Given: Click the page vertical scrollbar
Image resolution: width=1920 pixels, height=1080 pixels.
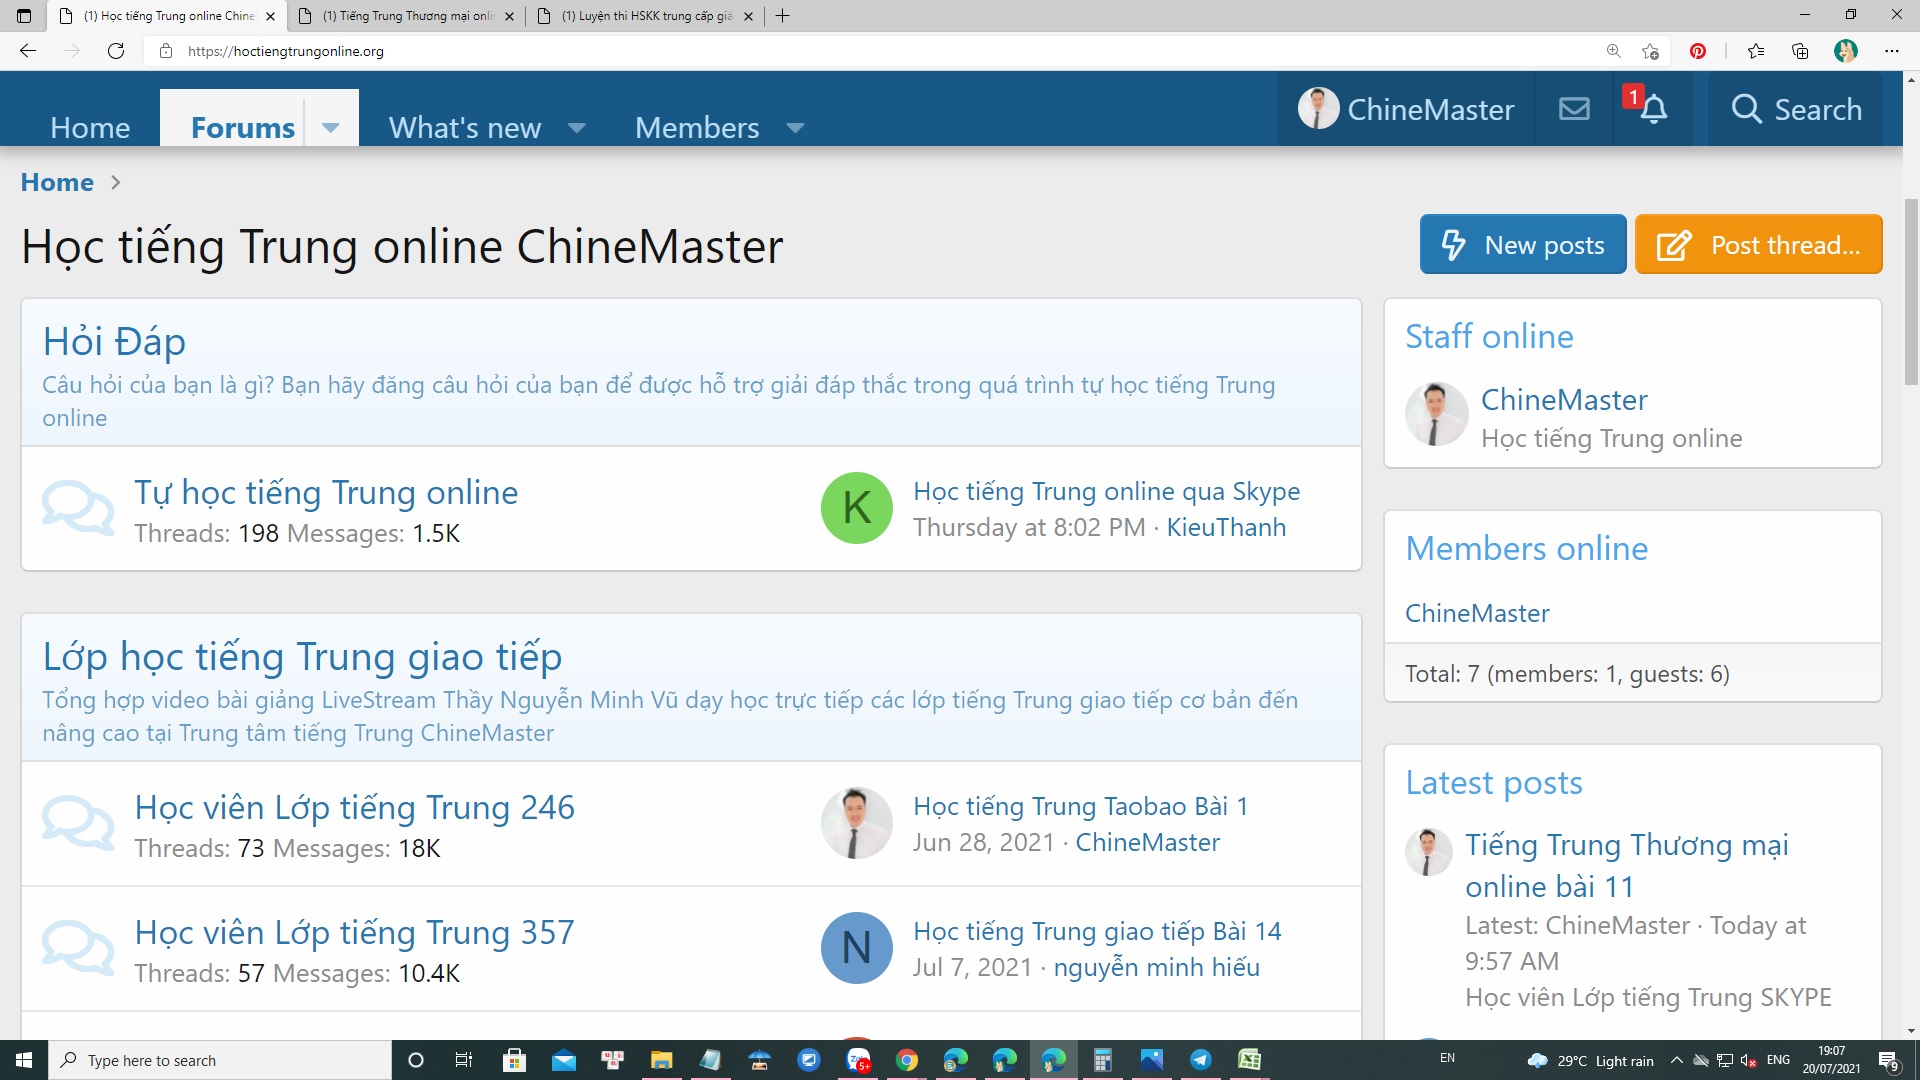Looking at the screenshot, I should tap(1911, 290).
